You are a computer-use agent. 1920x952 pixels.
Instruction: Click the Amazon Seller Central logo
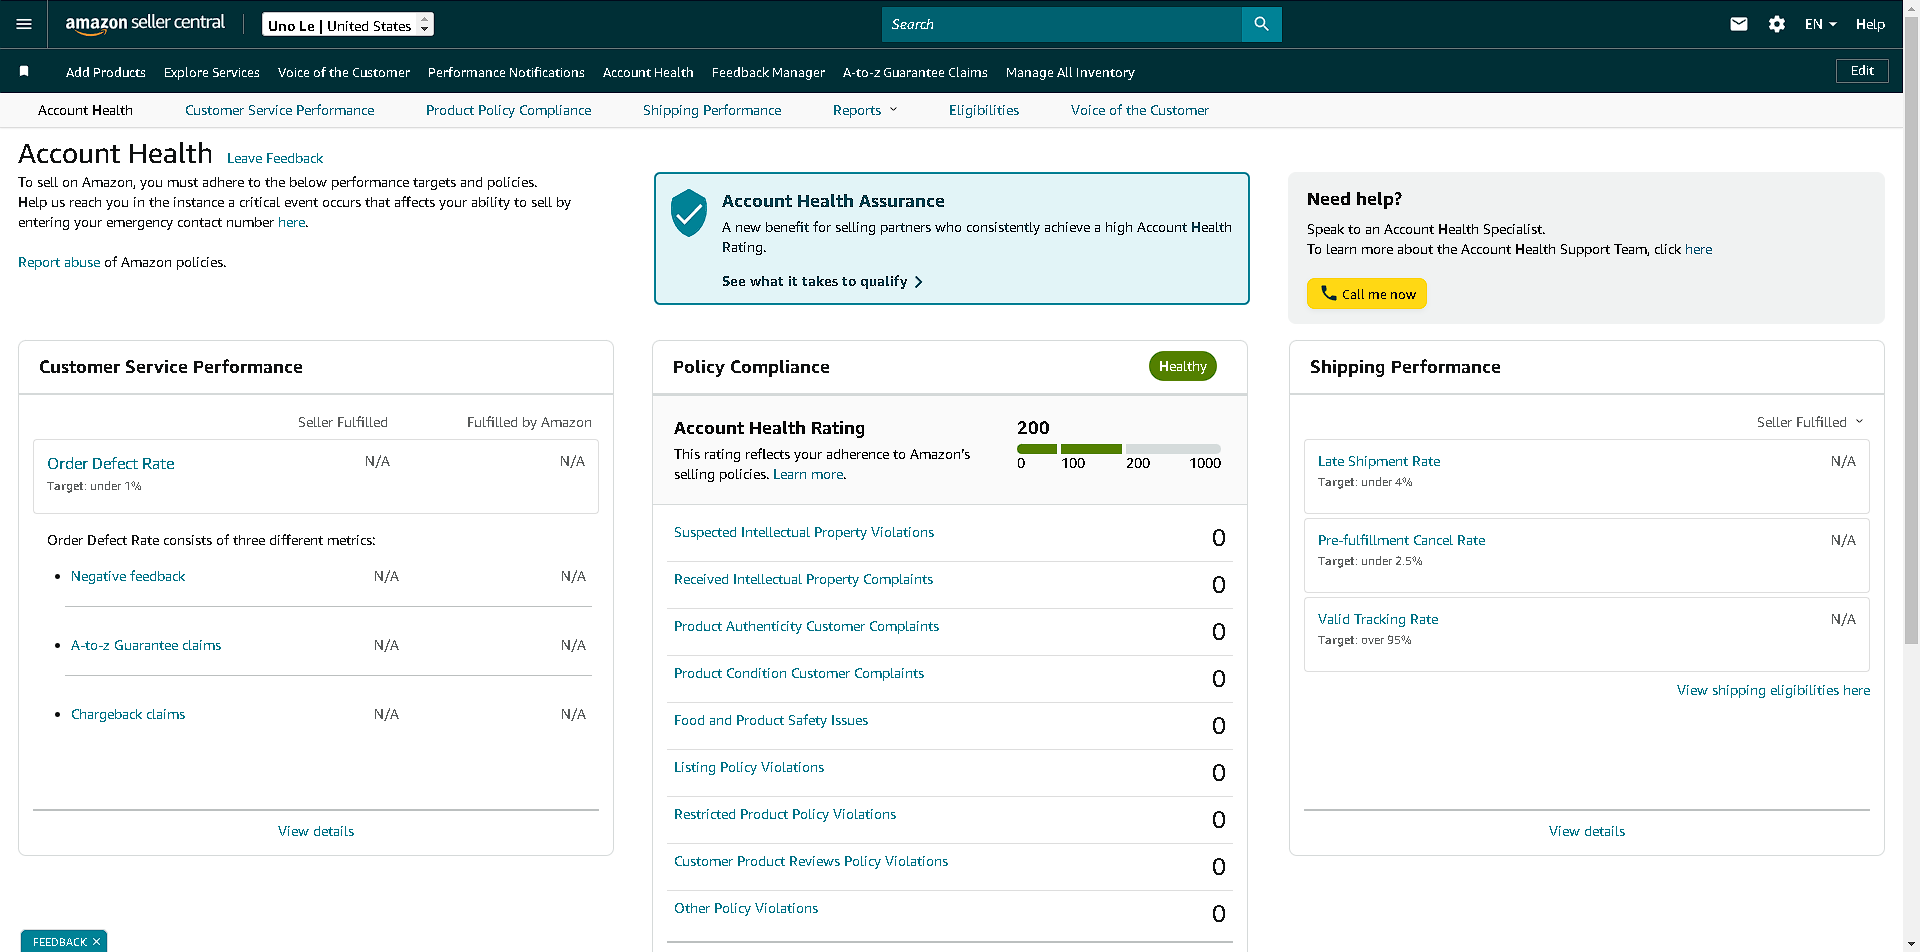tap(145, 24)
